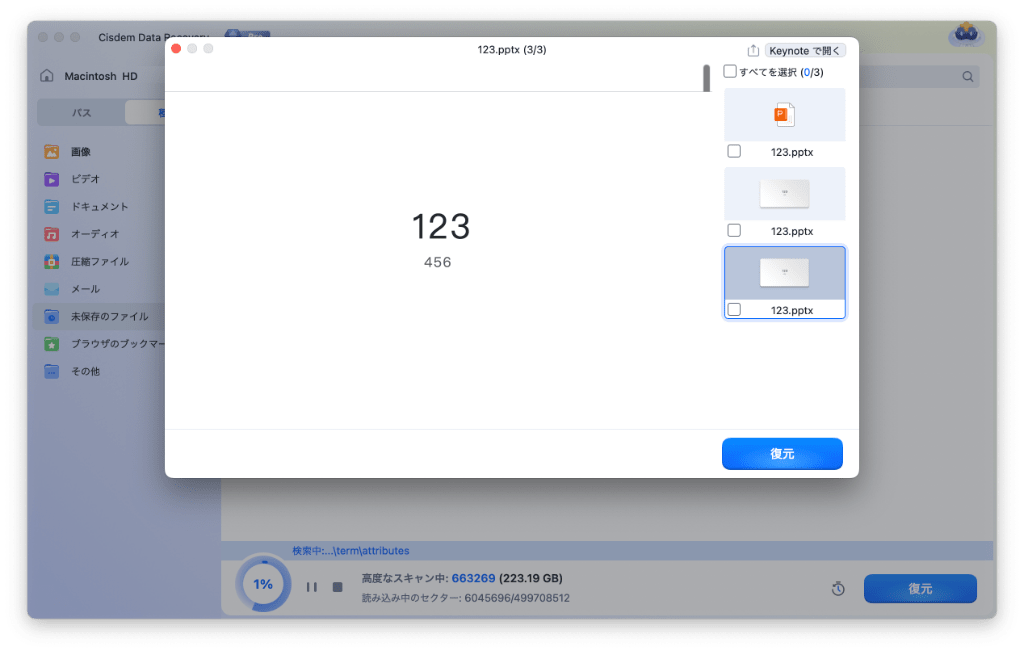This screenshot has height=652, width=1024.
Task: Select the PowerPoint icon thumbnail
Action: click(784, 115)
